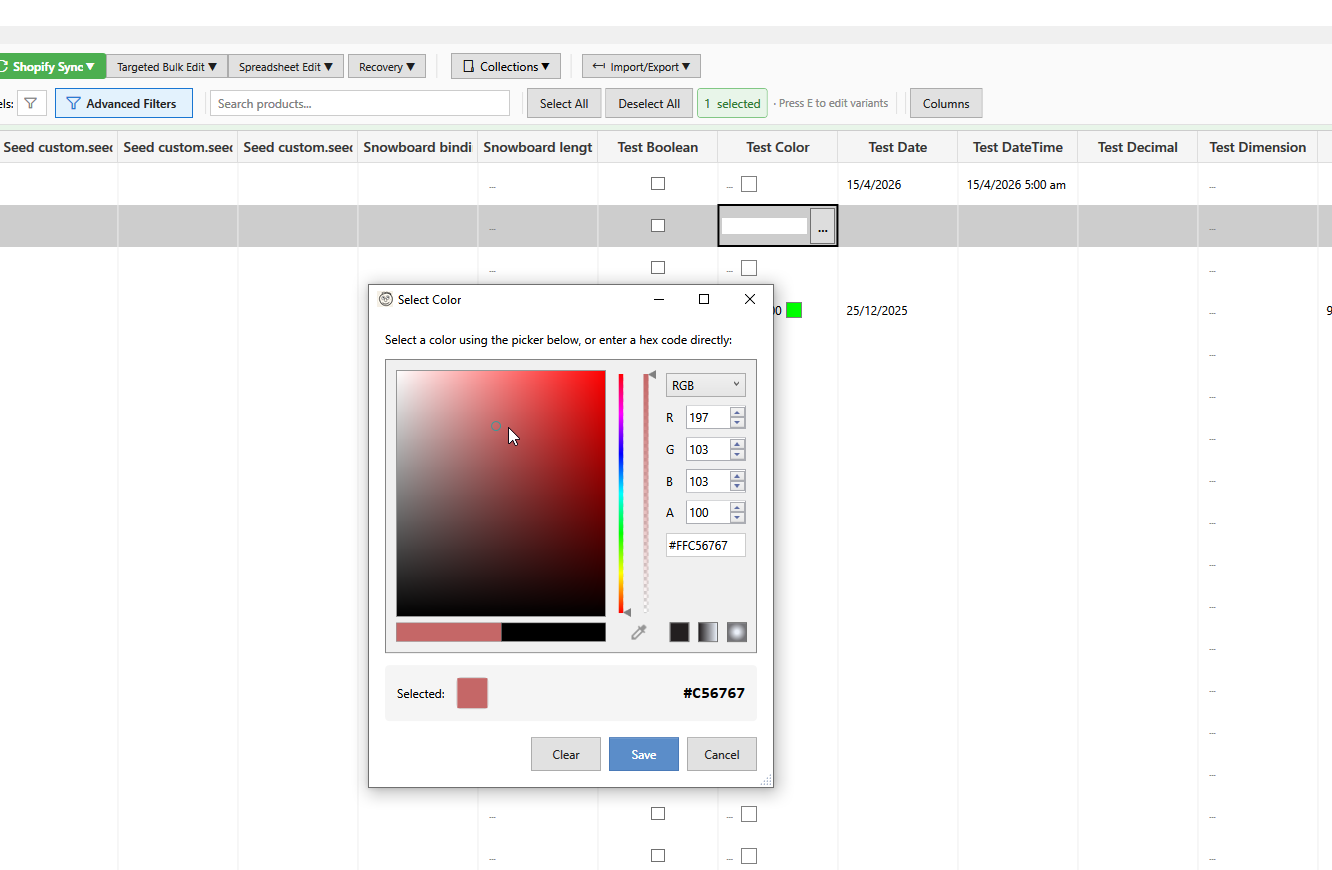Open the RGB color mode dropdown
Screen dimensions: 1332x870
pyautogui.click(x=705, y=384)
